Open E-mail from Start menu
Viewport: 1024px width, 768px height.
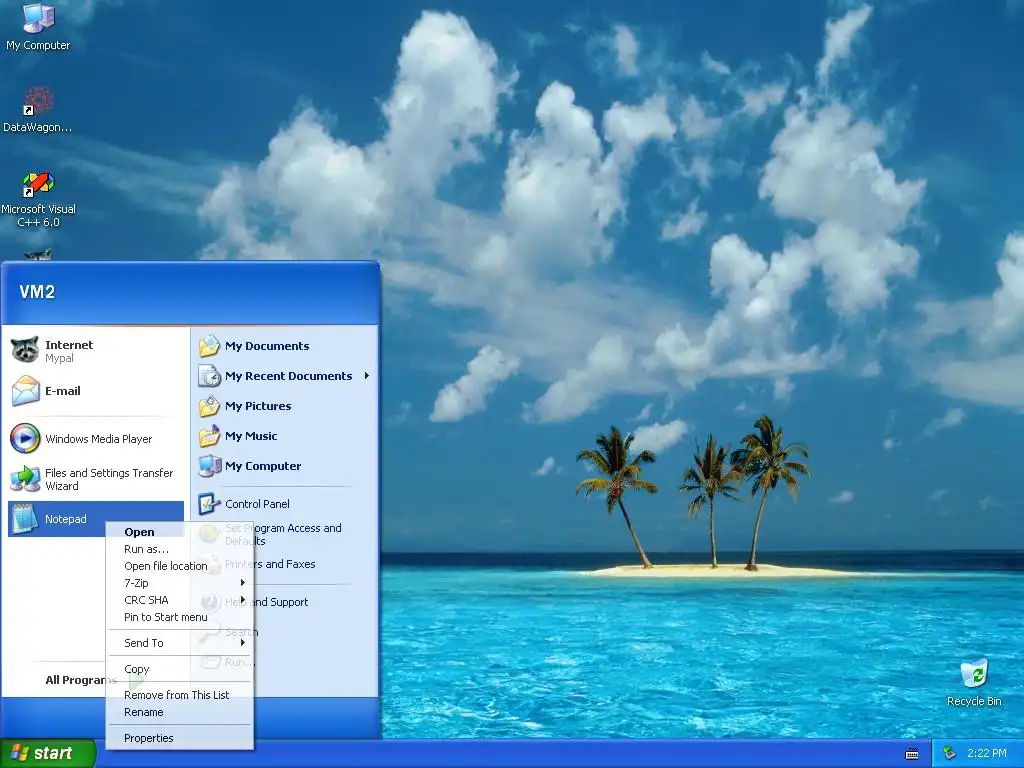pos(96,391)
